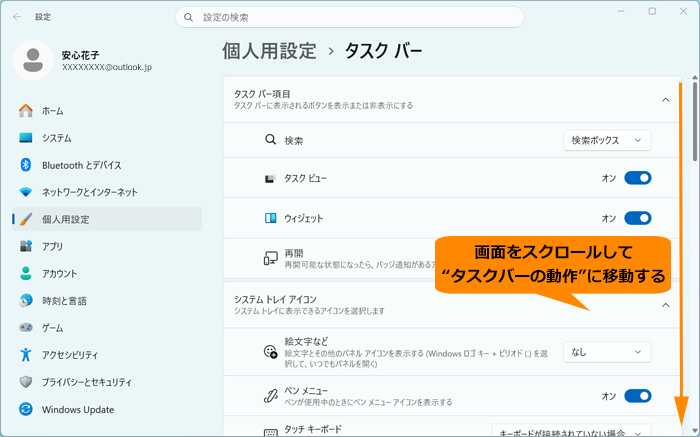The image size is (700, 437).
Task: Click the scrollbar up arrow
Action: [695, 78]
